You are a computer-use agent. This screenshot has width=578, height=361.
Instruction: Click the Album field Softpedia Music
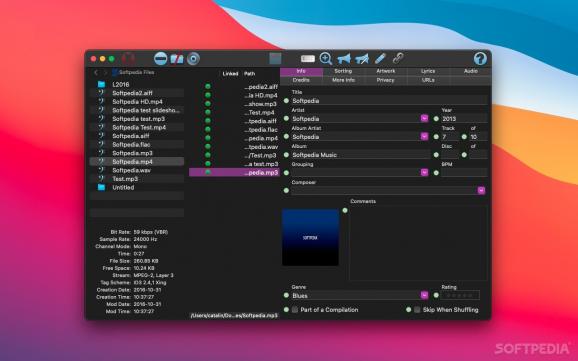tap(361, 155)
